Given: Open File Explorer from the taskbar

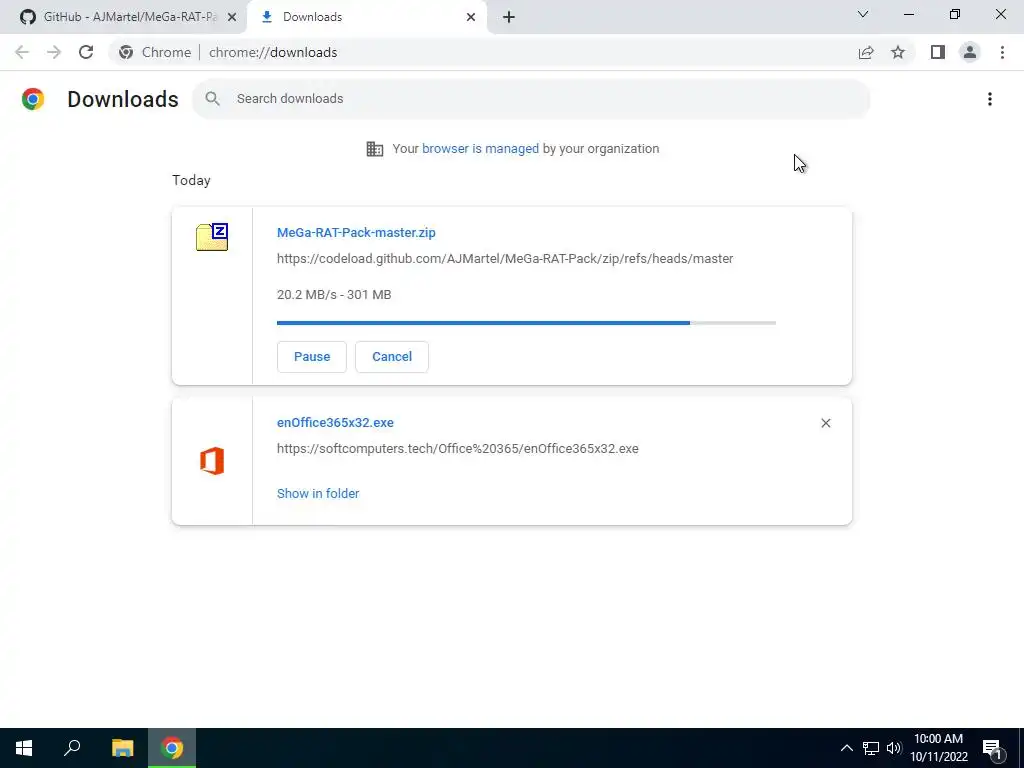Looking at the screenshot, I should [122, 748].
